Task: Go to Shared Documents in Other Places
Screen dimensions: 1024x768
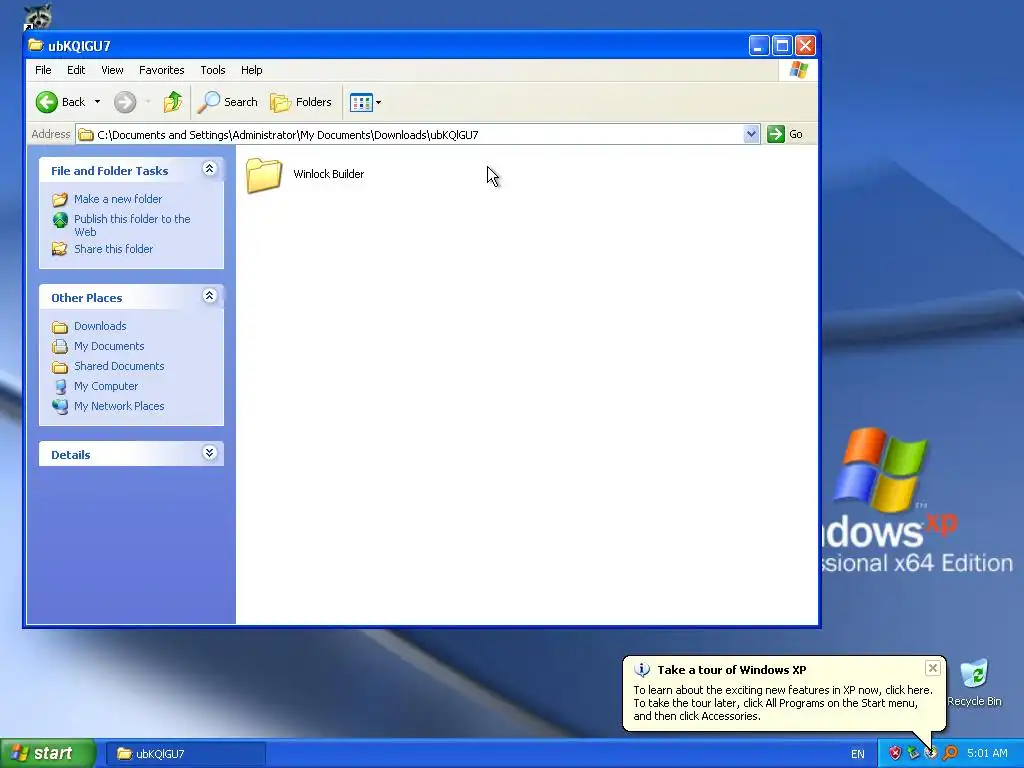Action: pos(119,366)
